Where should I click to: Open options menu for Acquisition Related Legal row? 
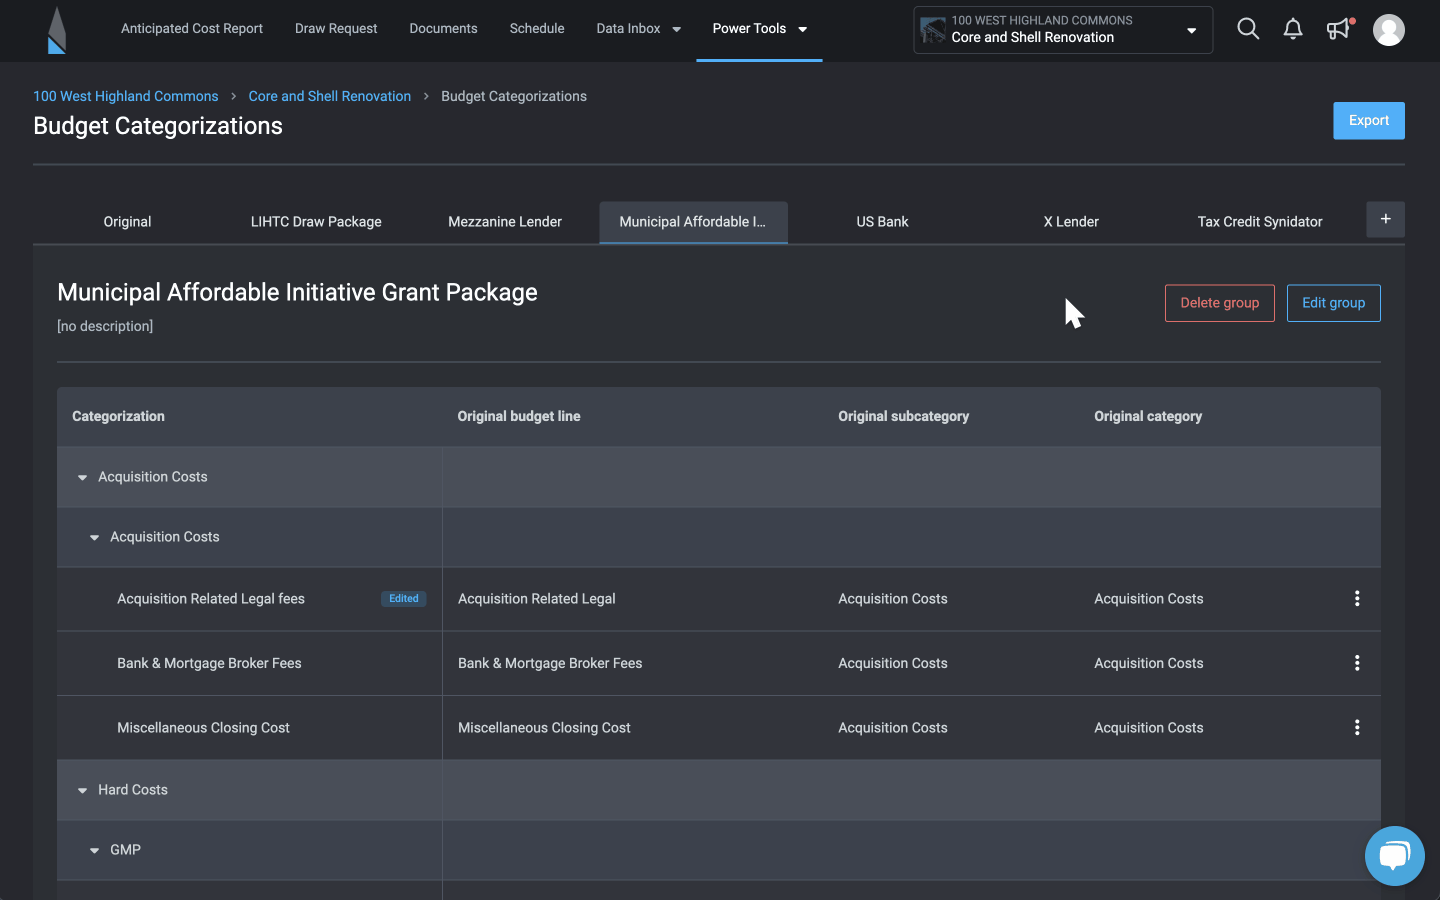coord(1357,599)
